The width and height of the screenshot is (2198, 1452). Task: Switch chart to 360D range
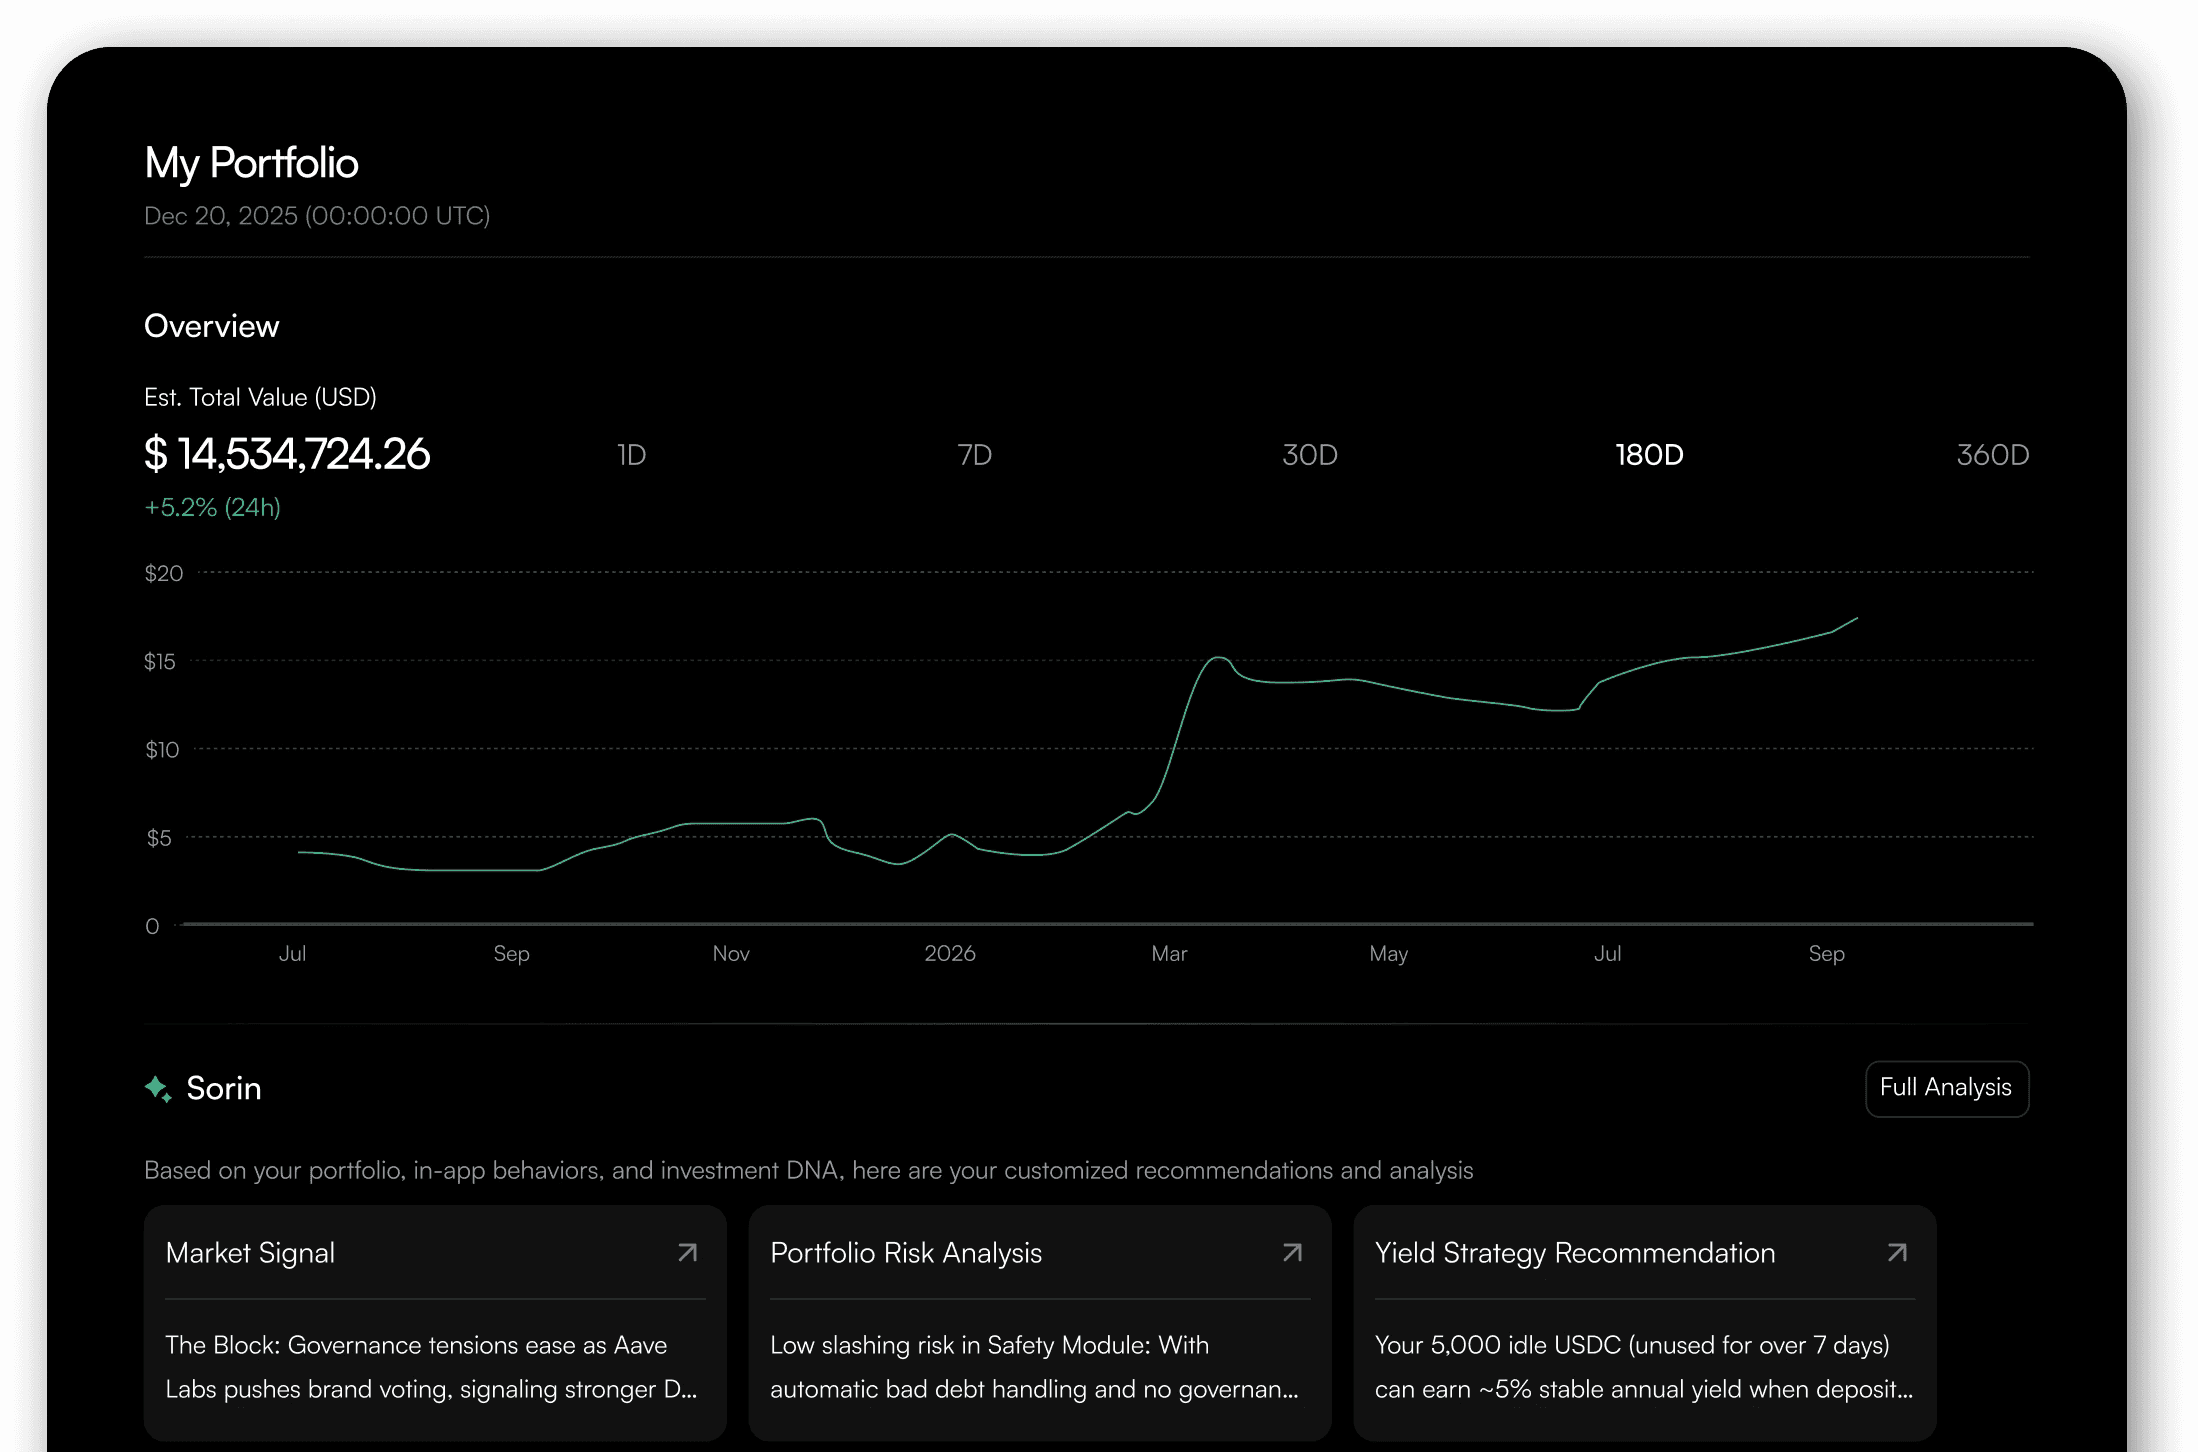coord(1992,455)
